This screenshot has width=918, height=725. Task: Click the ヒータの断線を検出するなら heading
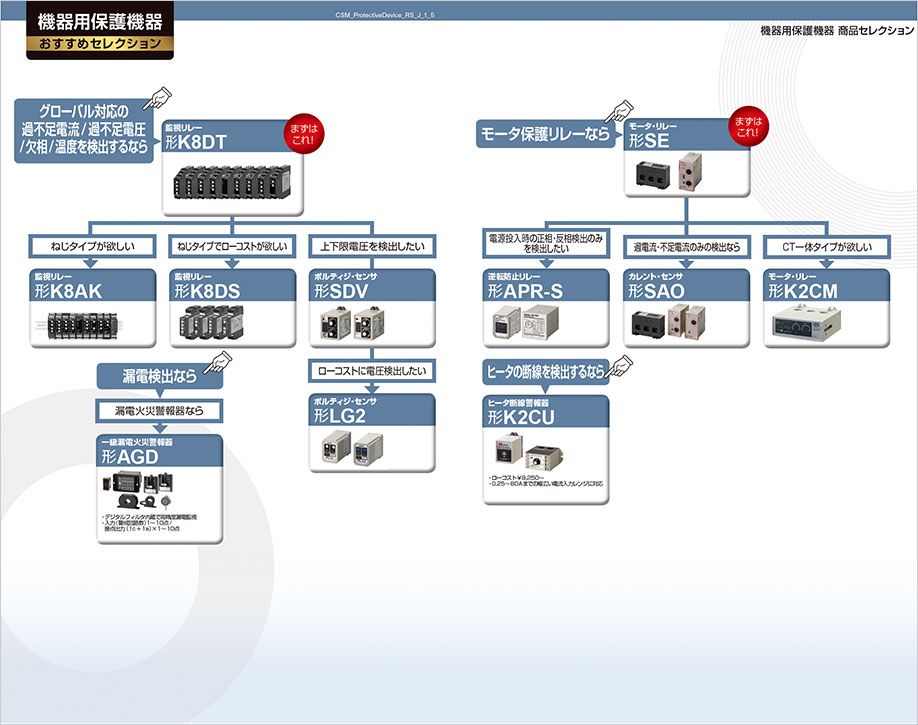point(546,372)
